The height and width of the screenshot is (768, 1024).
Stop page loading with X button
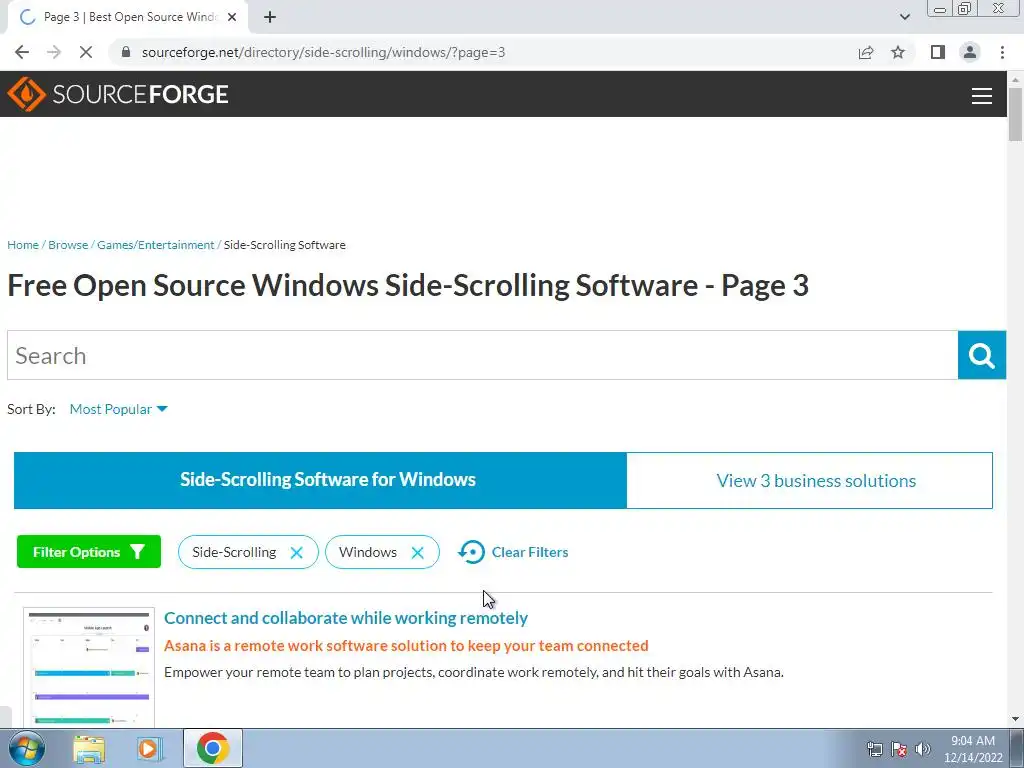(x=86, y=52)
